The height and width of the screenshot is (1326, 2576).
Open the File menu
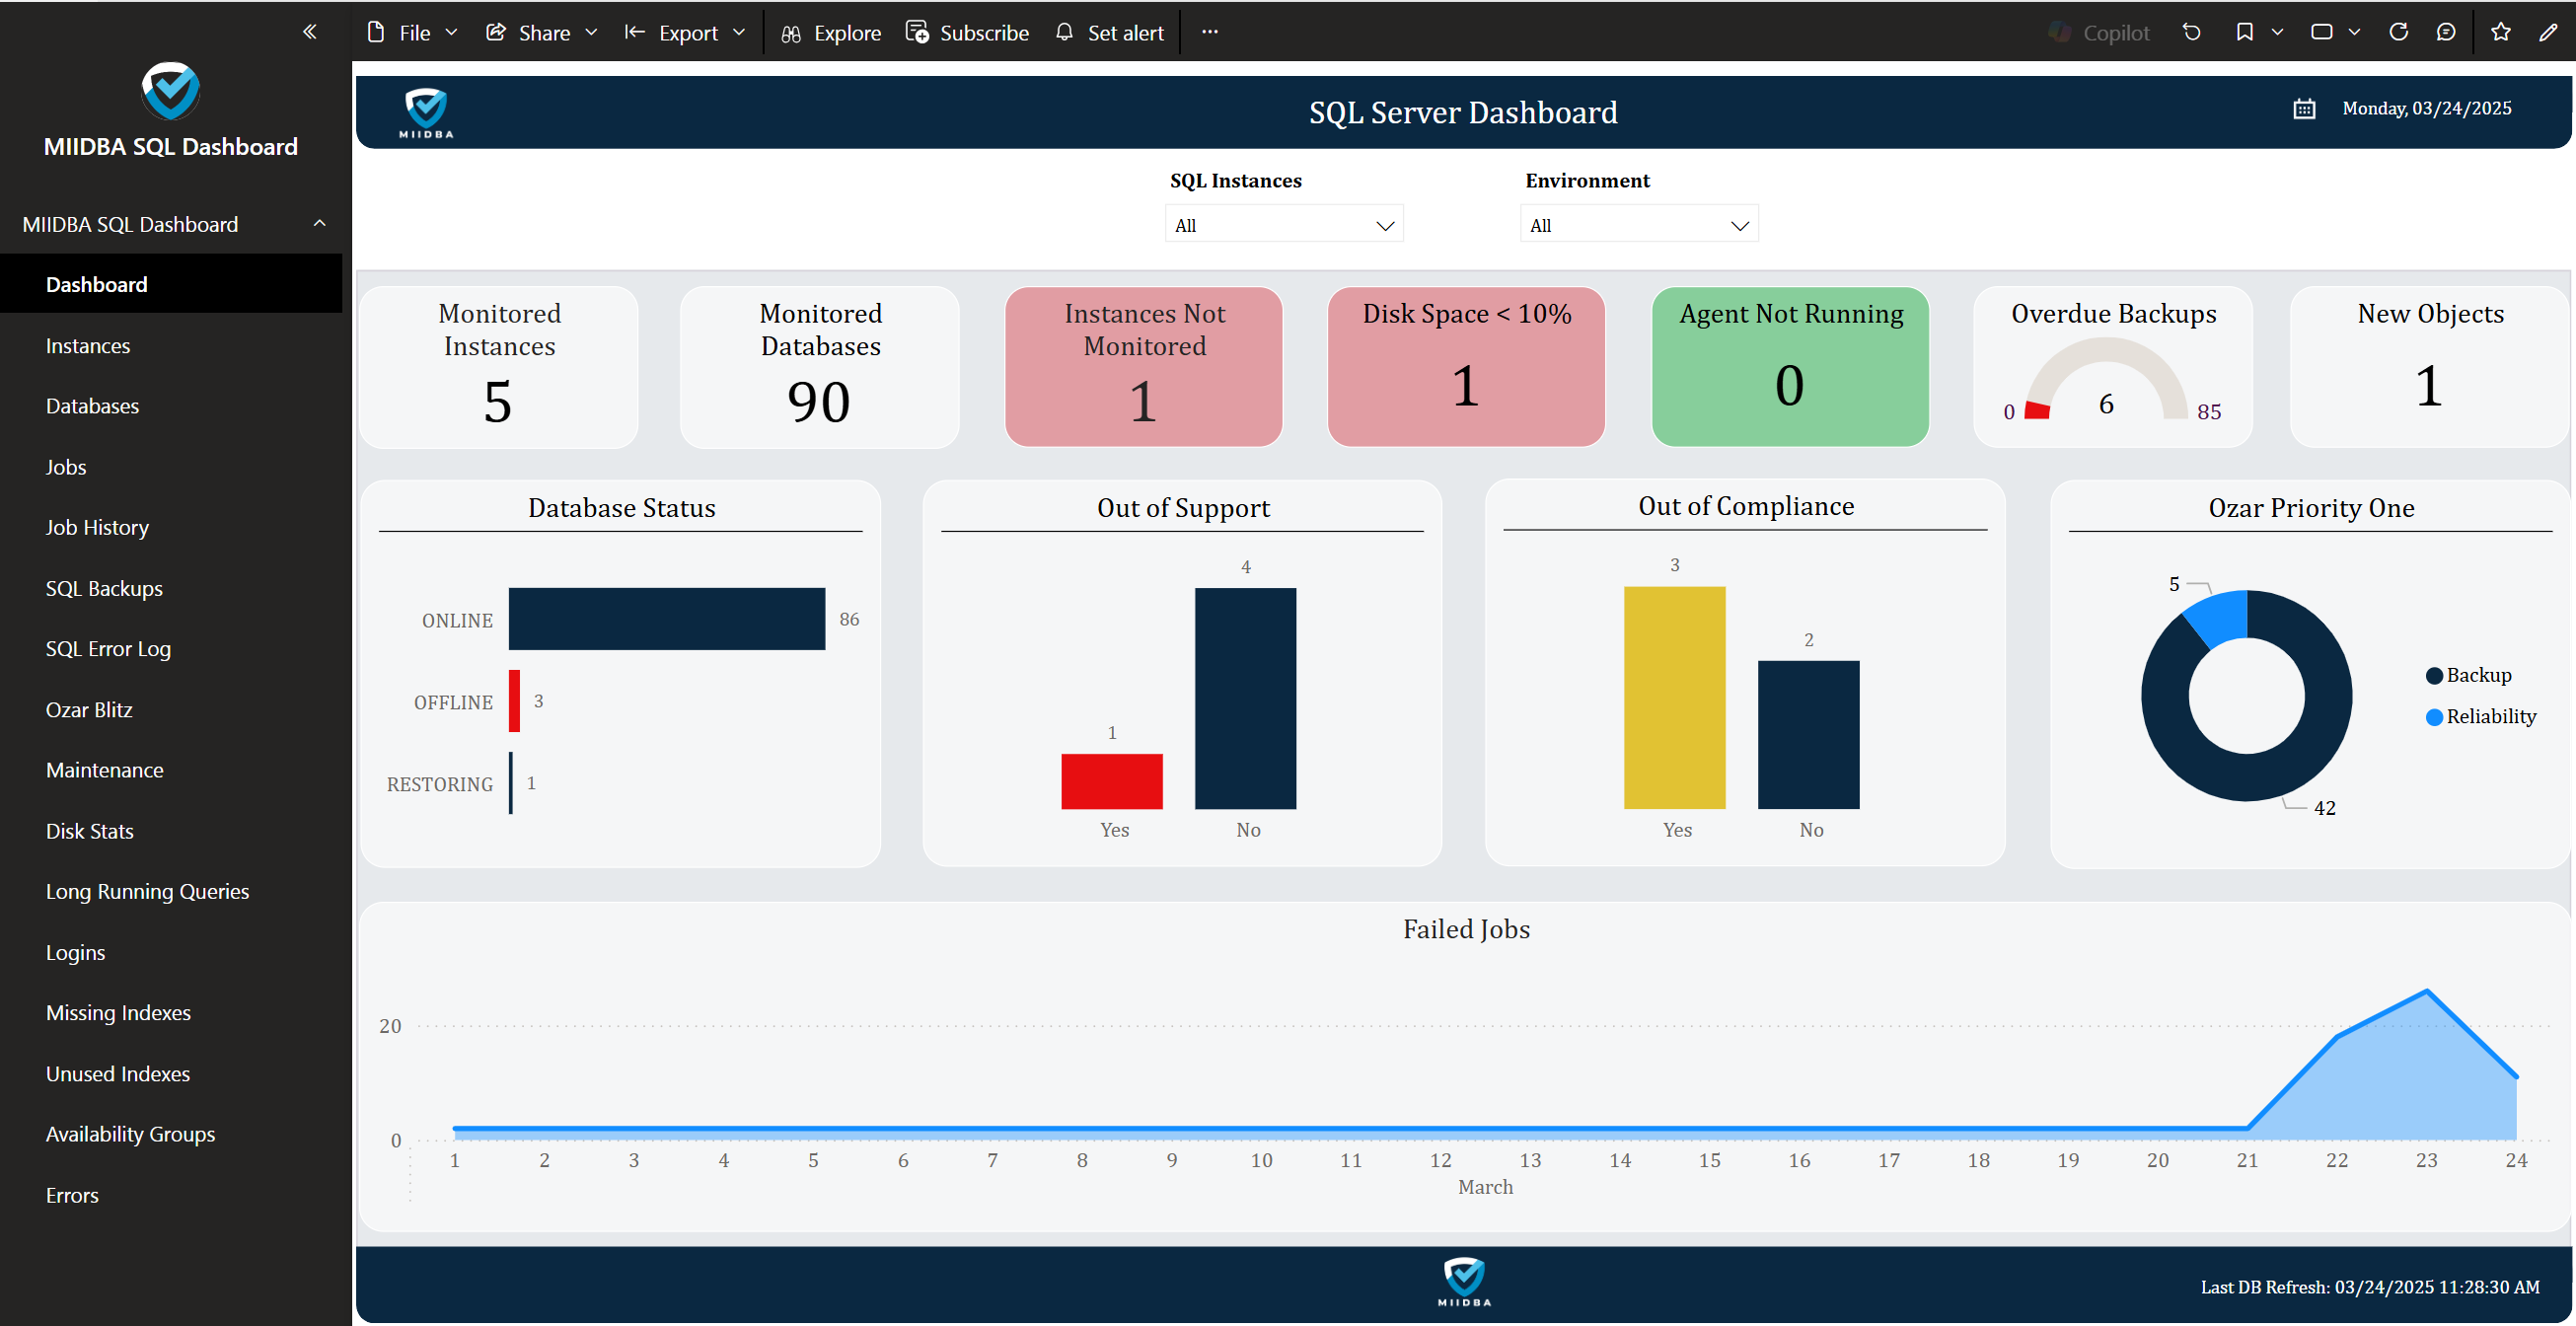point(412,33)
